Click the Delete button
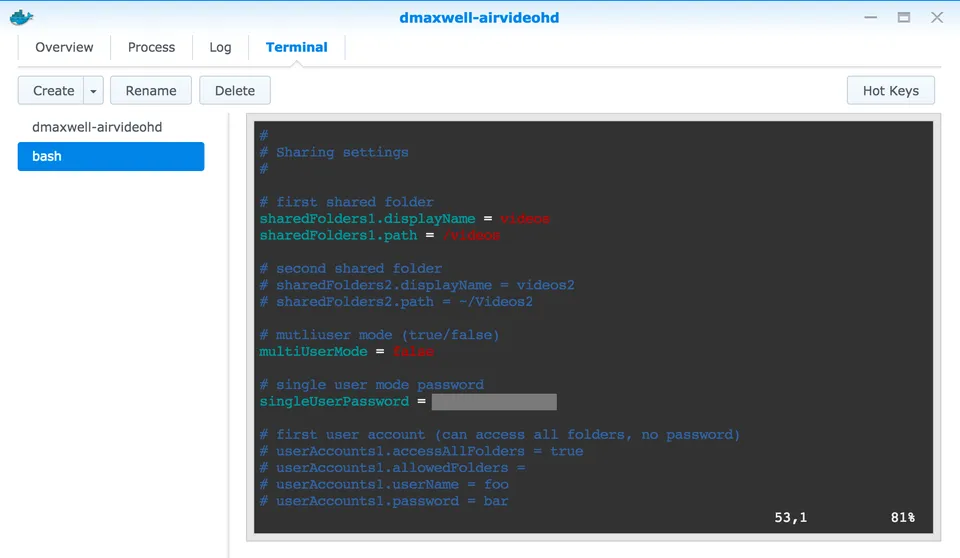 [x=234, y=91]
